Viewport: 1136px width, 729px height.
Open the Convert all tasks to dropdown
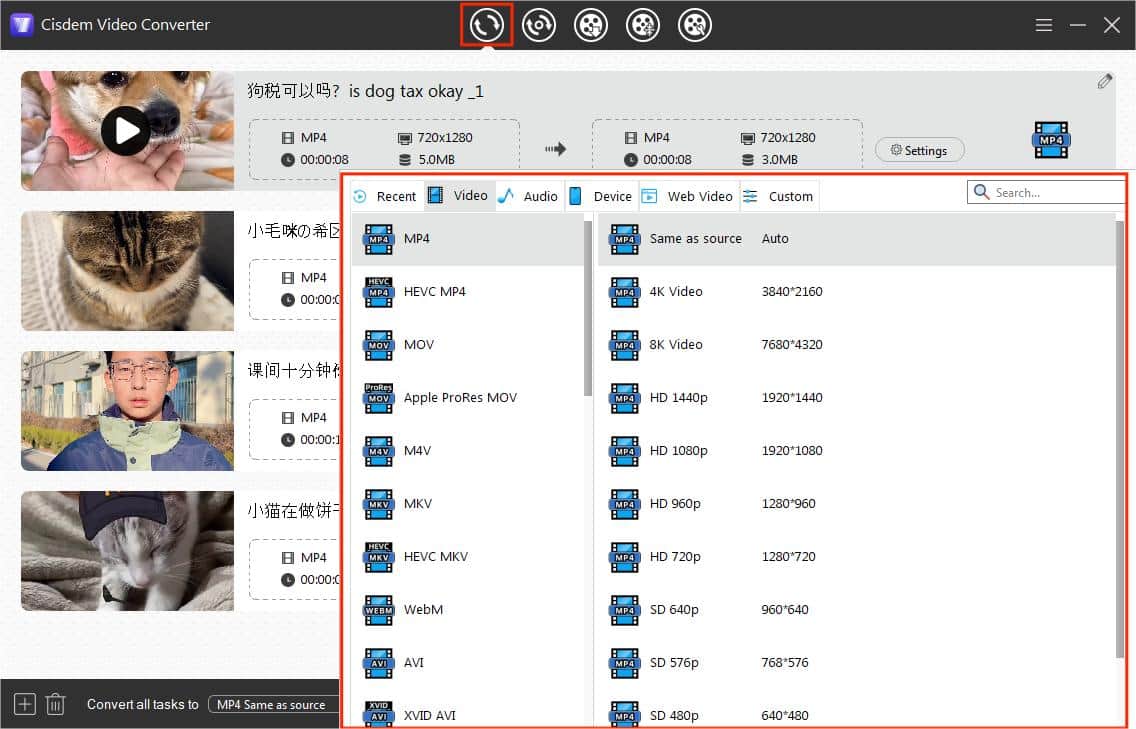point(272,704)
